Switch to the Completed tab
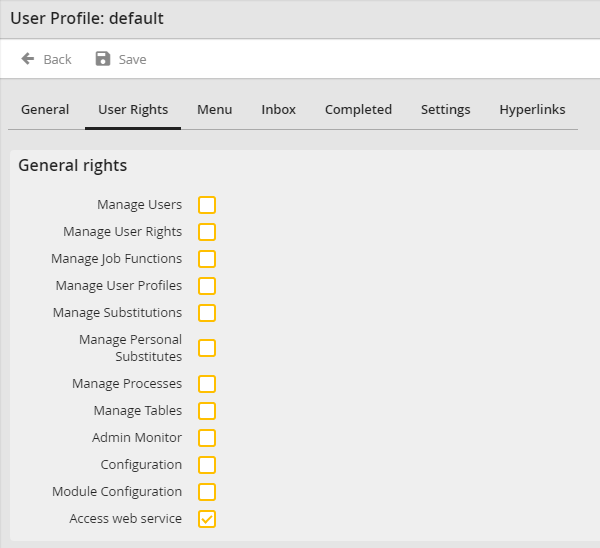The image size is (600, 548). [358, 109]
